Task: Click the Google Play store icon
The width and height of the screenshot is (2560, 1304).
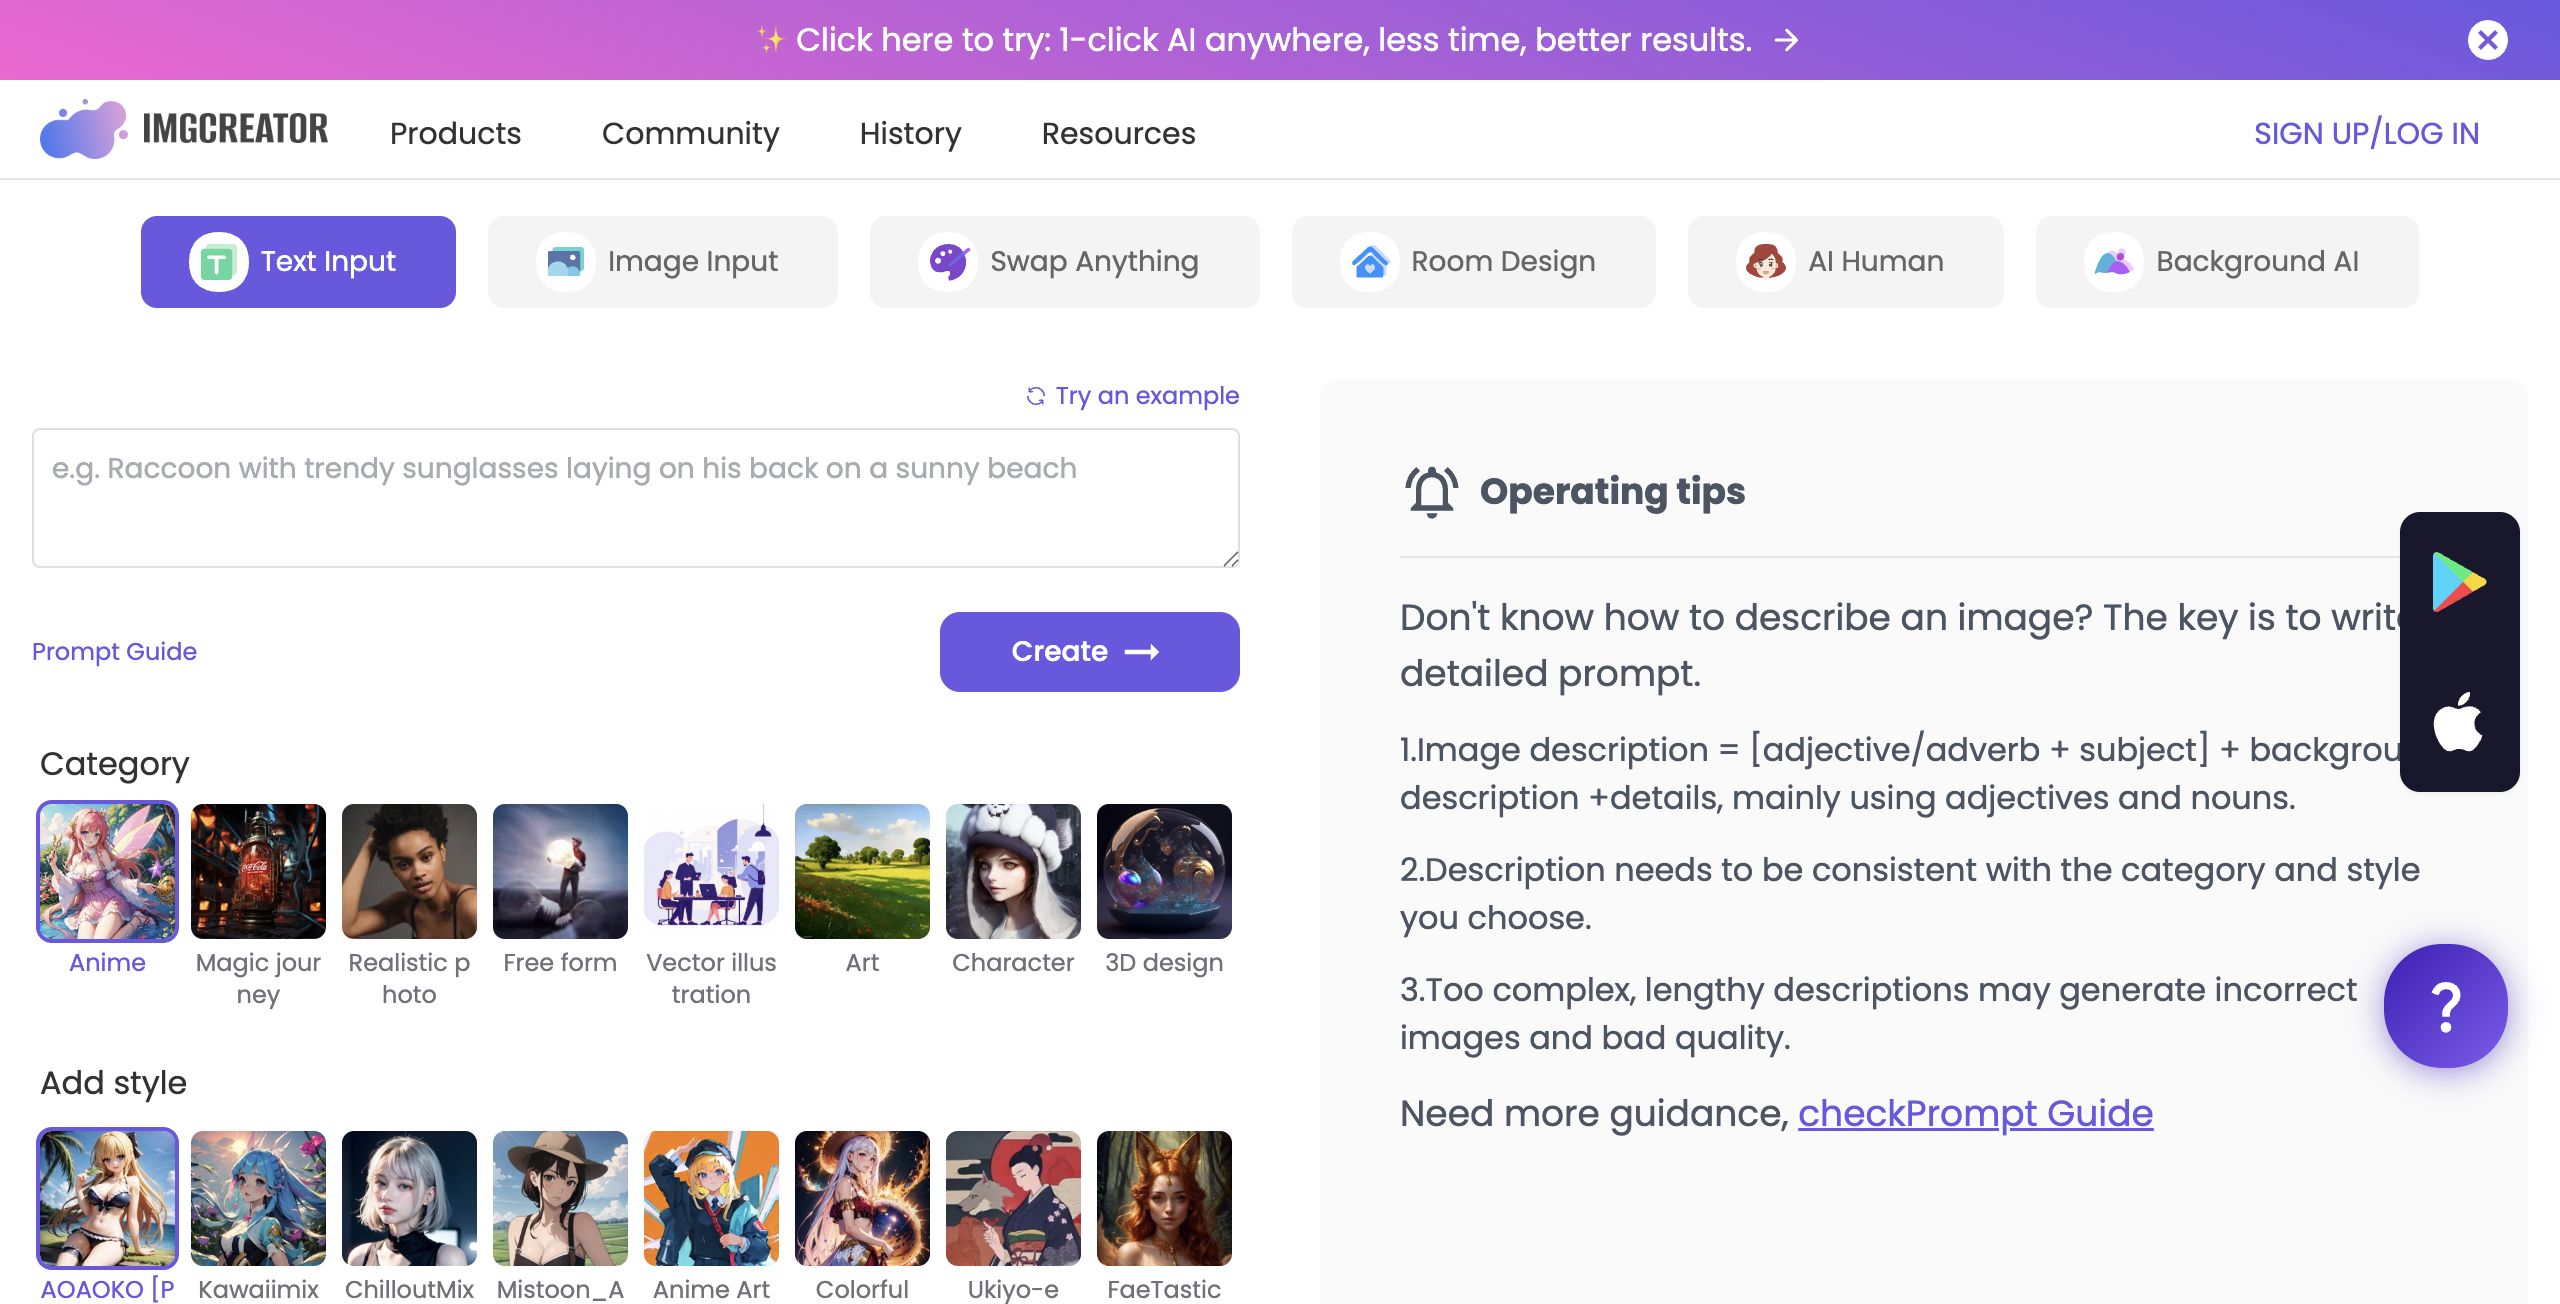Action: (2458, 581)
